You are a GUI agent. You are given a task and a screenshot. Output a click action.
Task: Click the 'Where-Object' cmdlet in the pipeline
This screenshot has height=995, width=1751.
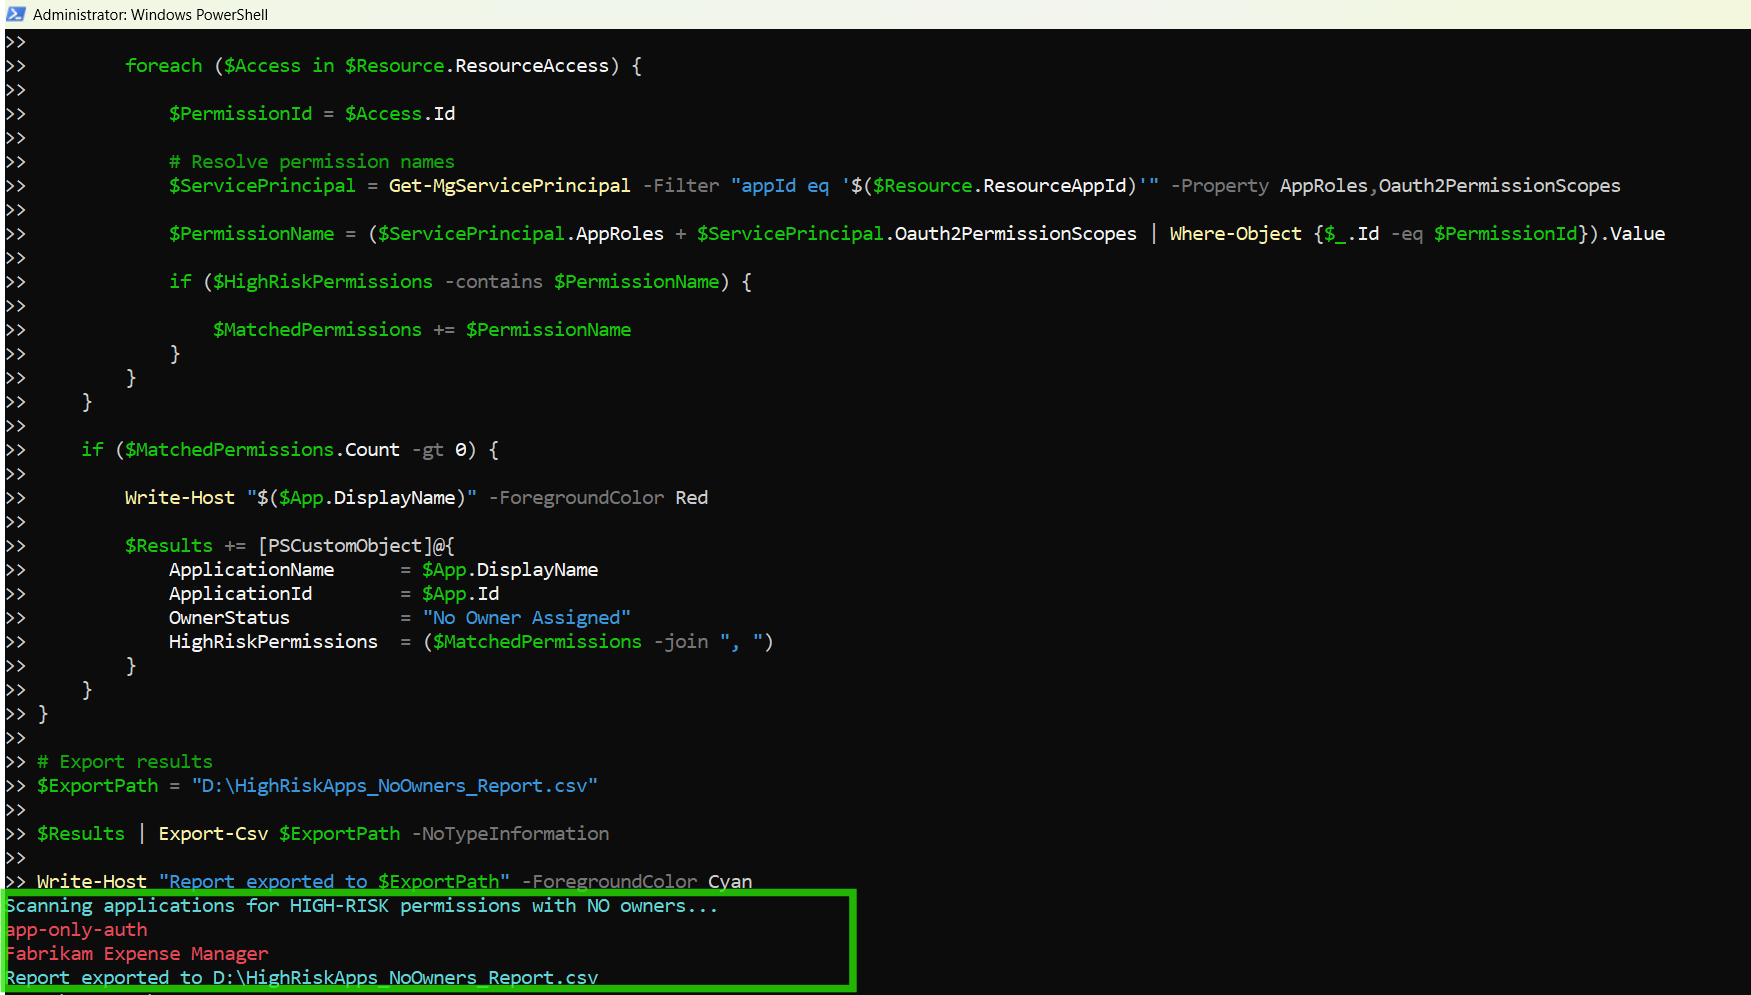tap(1235, 234)
